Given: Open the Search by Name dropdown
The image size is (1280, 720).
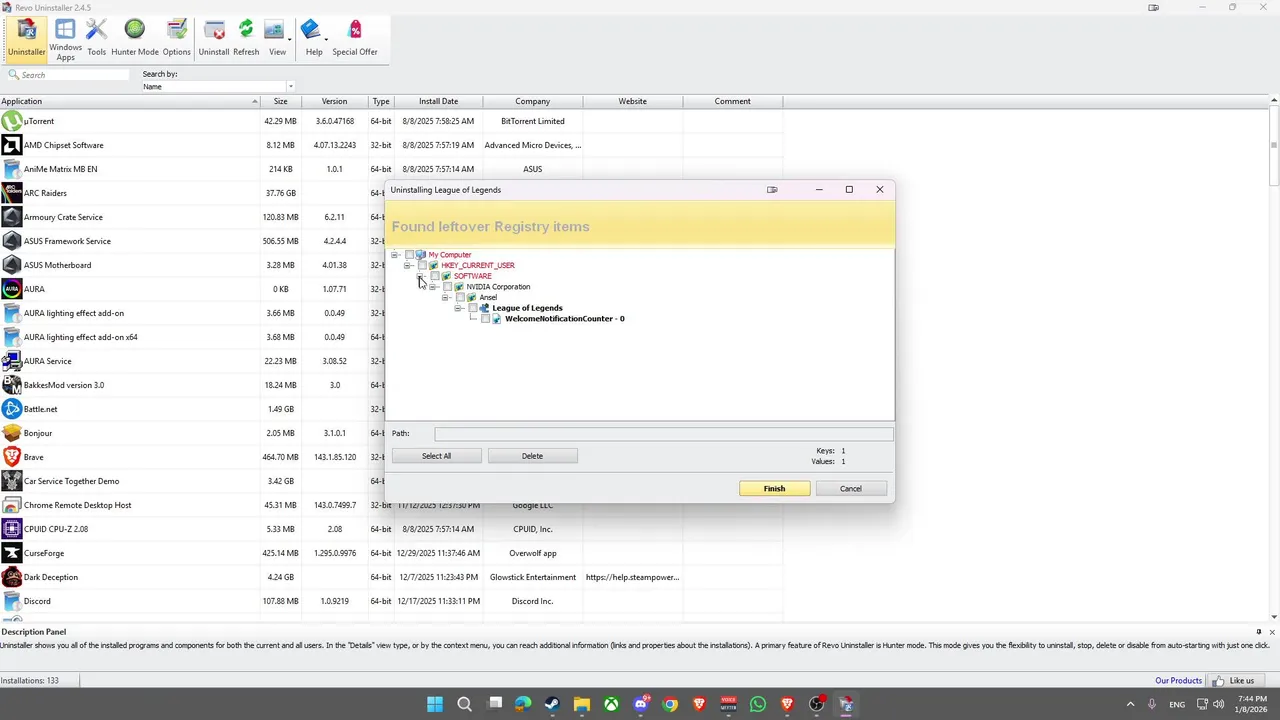Looking at the screenshot, I should 290,86.
